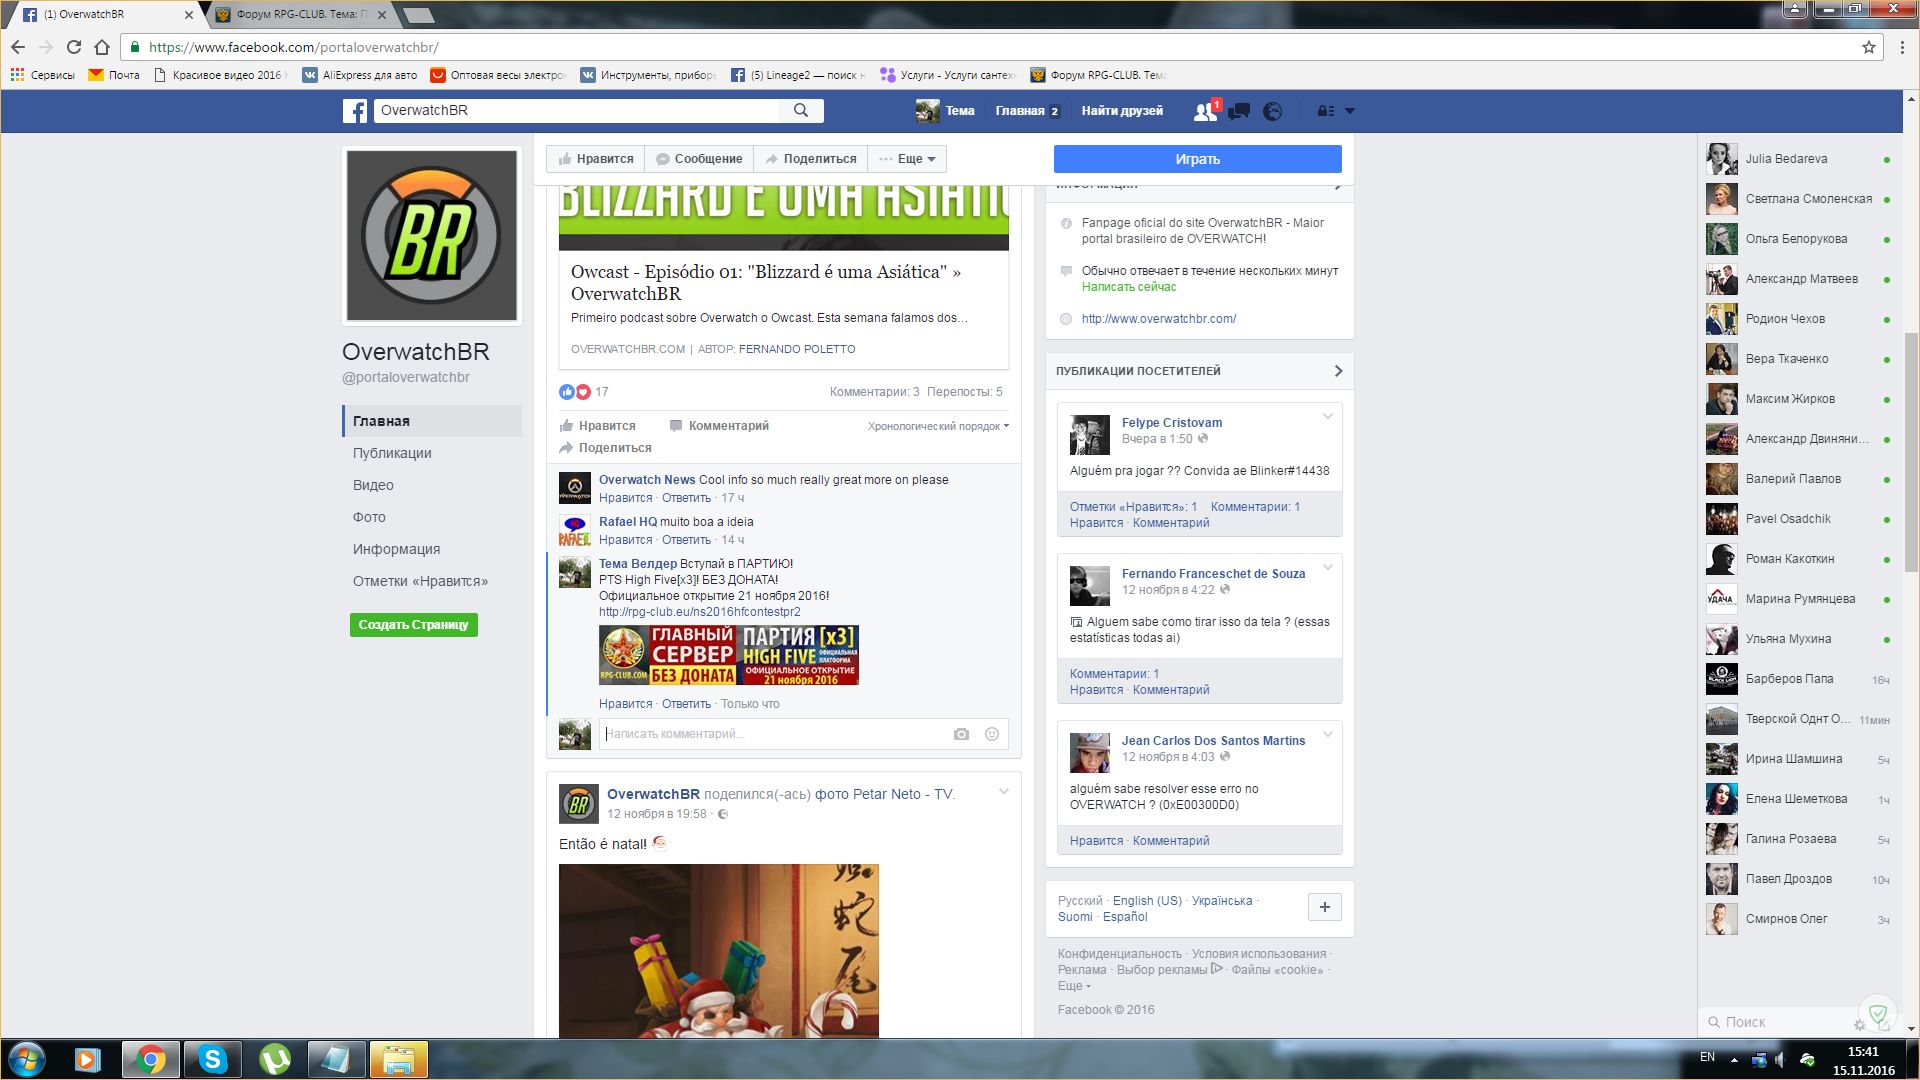The height and width of the screenshot is (1080, 1920).
Task: Toggle the Like button in page header
Action: pyautogui.click(x=596, y=159)
